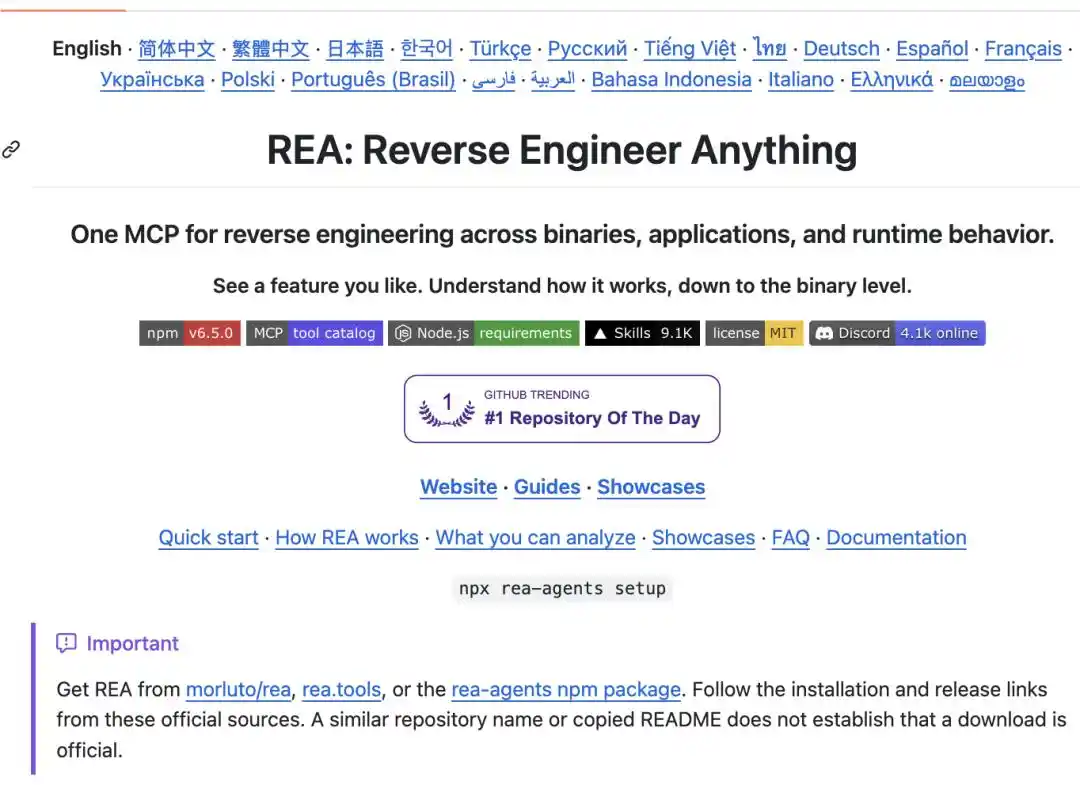Switch README language to Русский
The width and height of the screenshot is (1080, 785).
point(588,49)
